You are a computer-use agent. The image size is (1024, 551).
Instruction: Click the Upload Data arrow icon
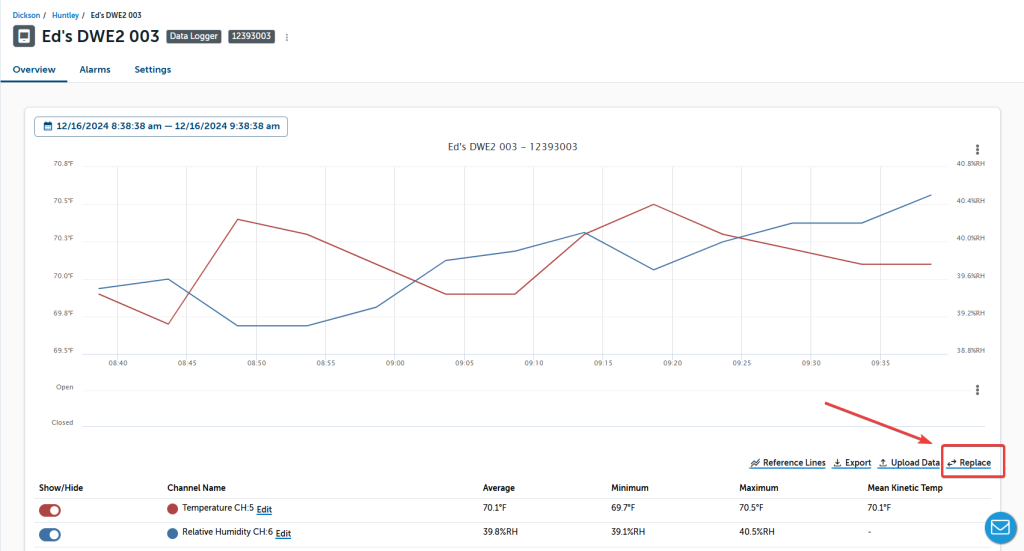(x=883, y=463)
